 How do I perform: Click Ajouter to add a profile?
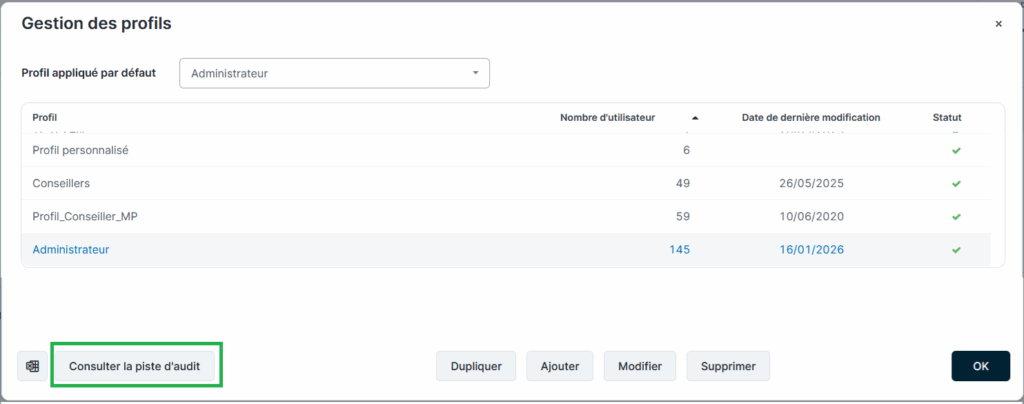click(559, 366)
